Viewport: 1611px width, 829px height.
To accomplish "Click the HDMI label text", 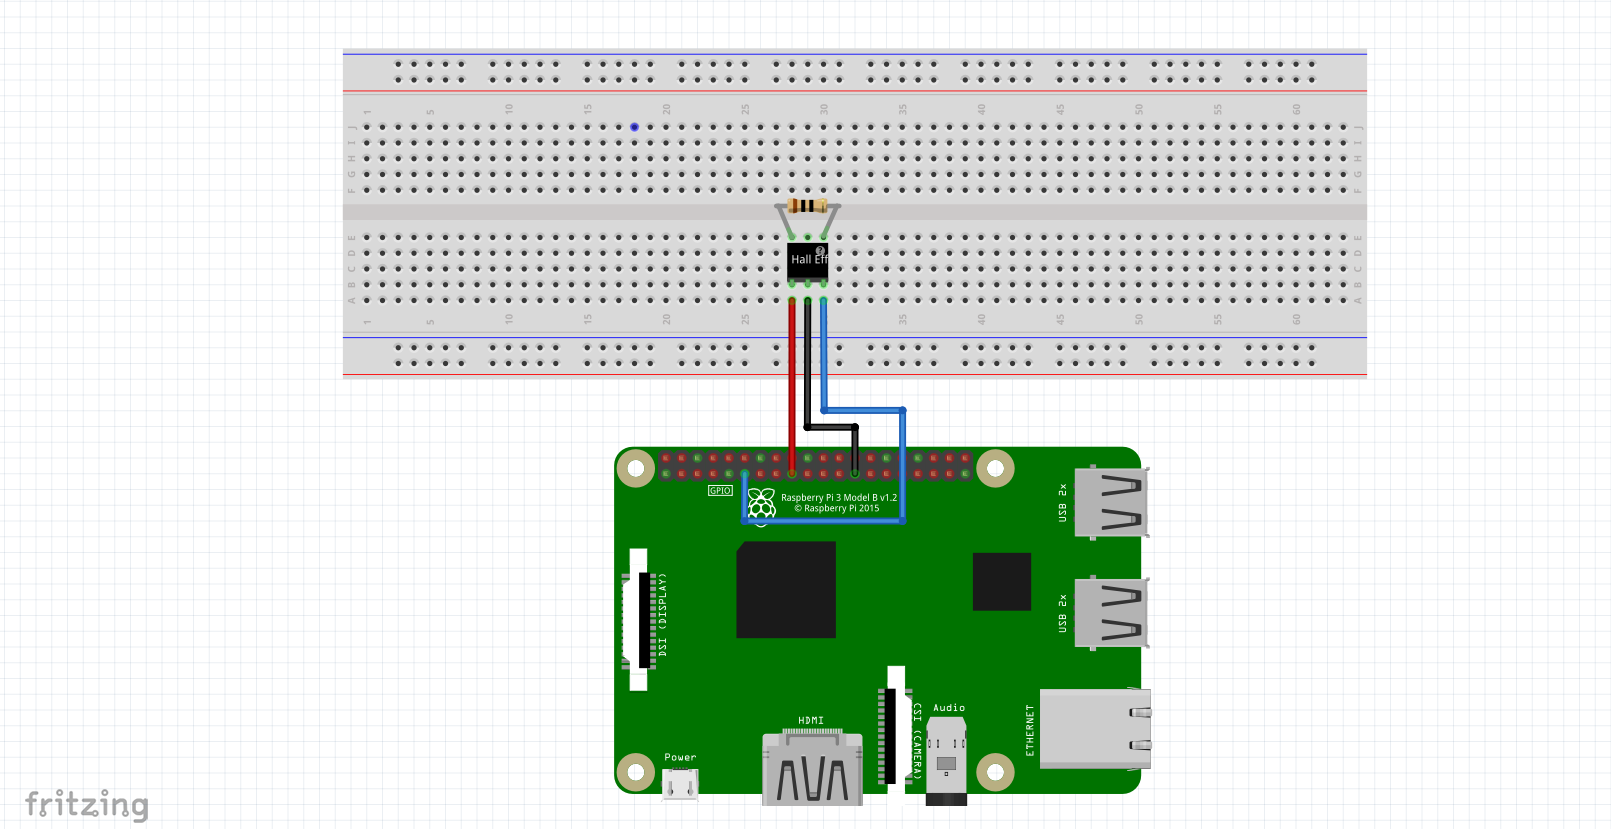I will click(811, 720).
